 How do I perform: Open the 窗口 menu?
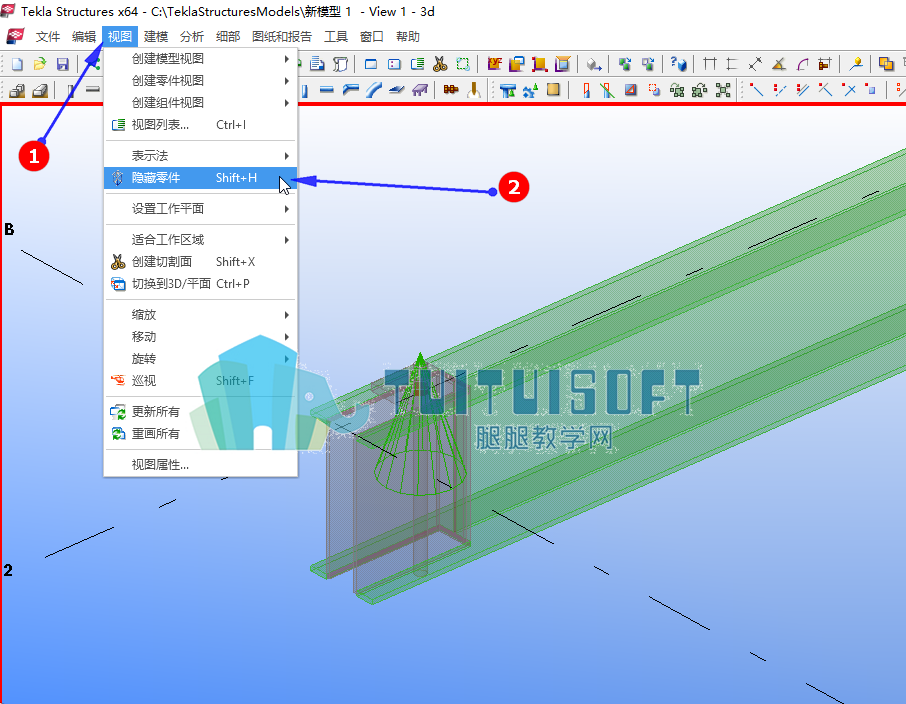(372, 36)
